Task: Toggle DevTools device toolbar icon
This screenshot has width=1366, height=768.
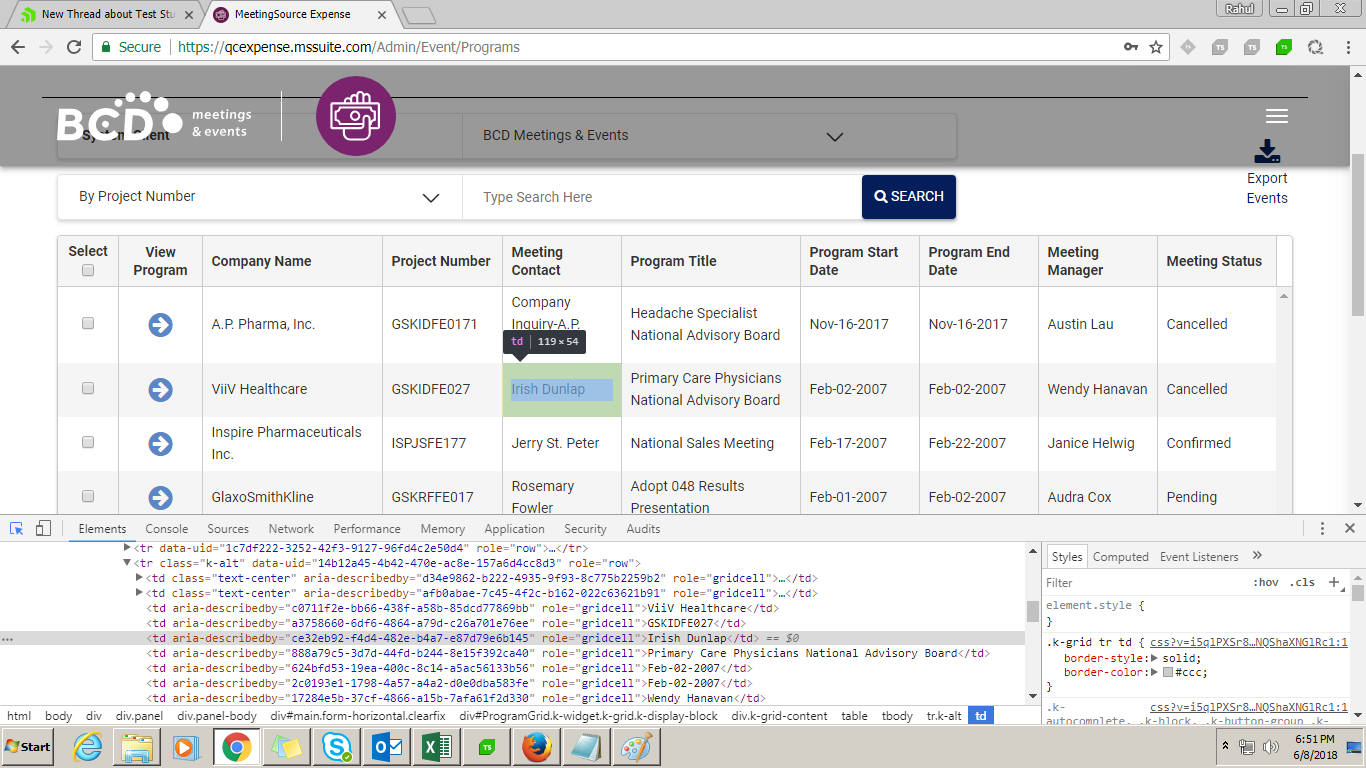Action: (43, 529)
